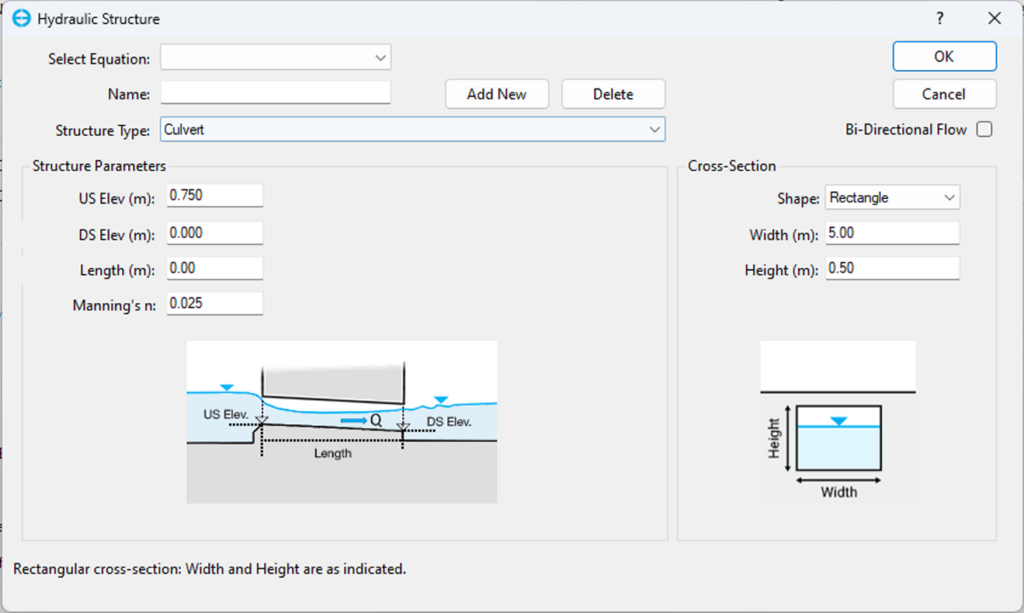This screenshot has height=613, width=1024.
Task: Edit the cross-section Width (m) field
Action: click(892, 234)
